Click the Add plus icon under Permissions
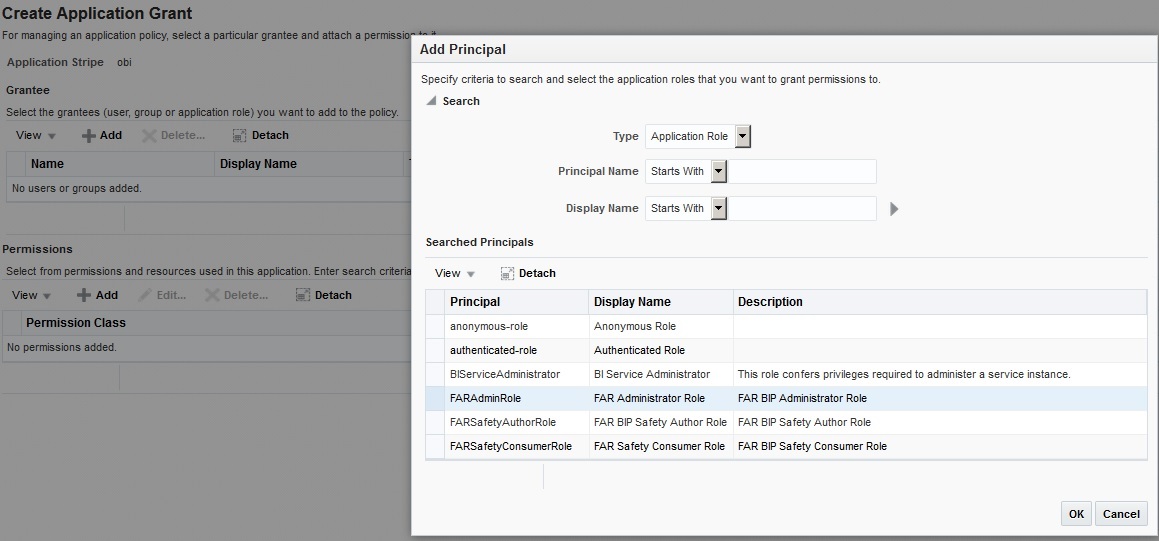Screen dimensions: 1159x541 (x=84, y=295)
